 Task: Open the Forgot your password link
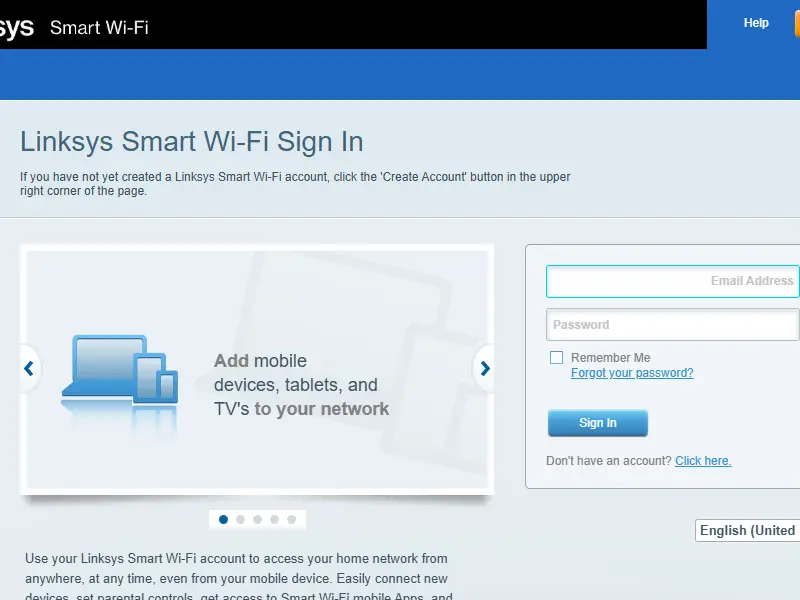click(632, 373)
